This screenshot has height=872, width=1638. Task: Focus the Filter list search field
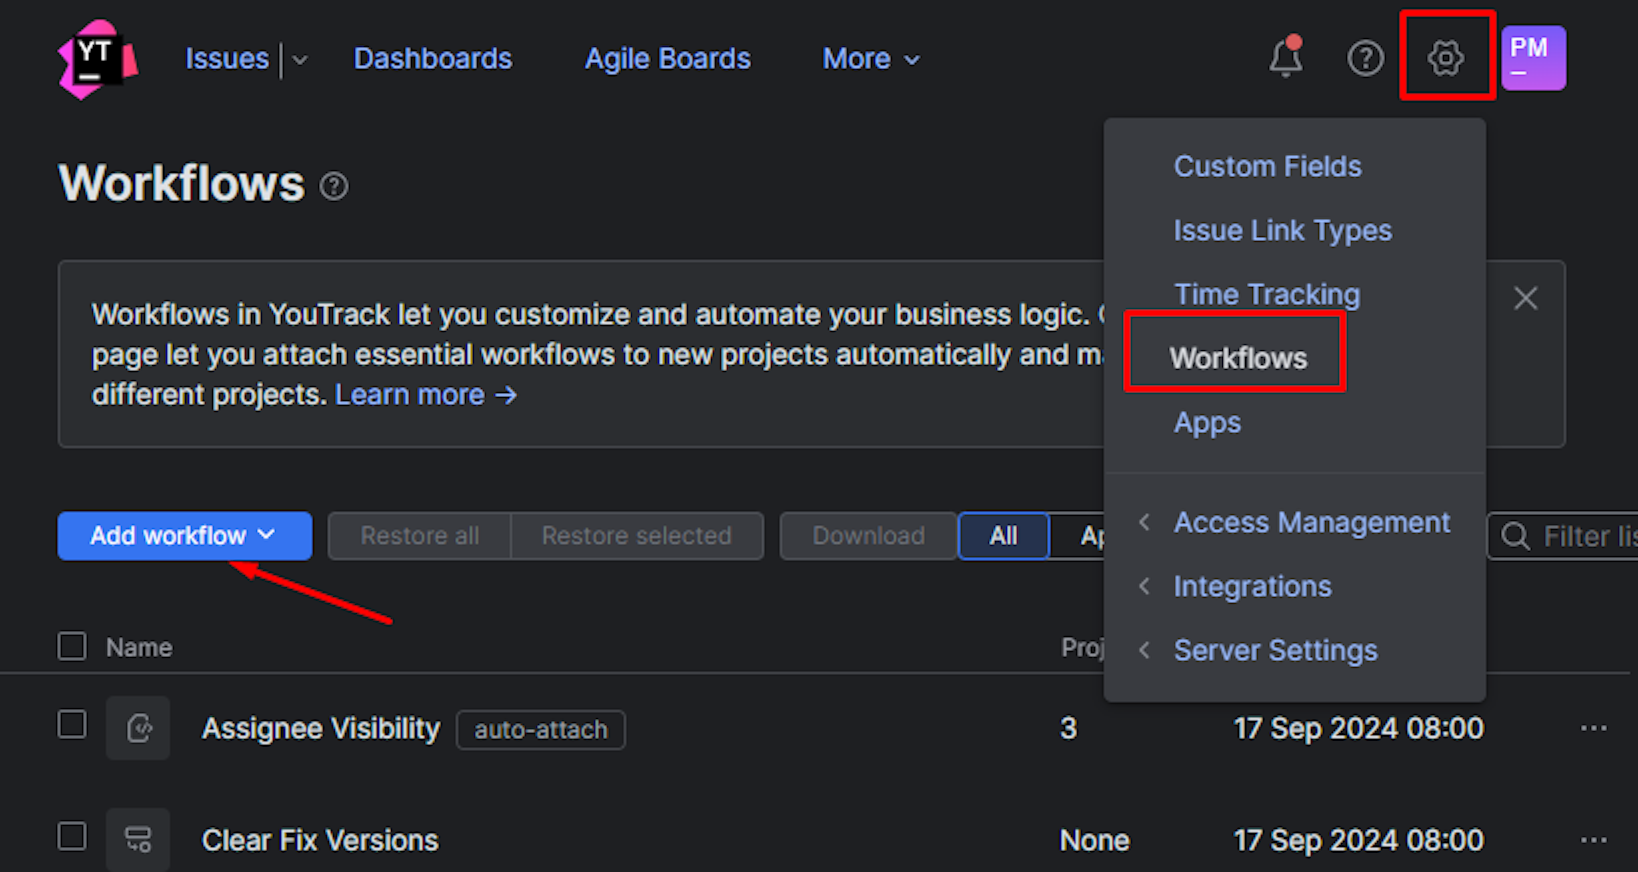click(x=1562, y=536)
